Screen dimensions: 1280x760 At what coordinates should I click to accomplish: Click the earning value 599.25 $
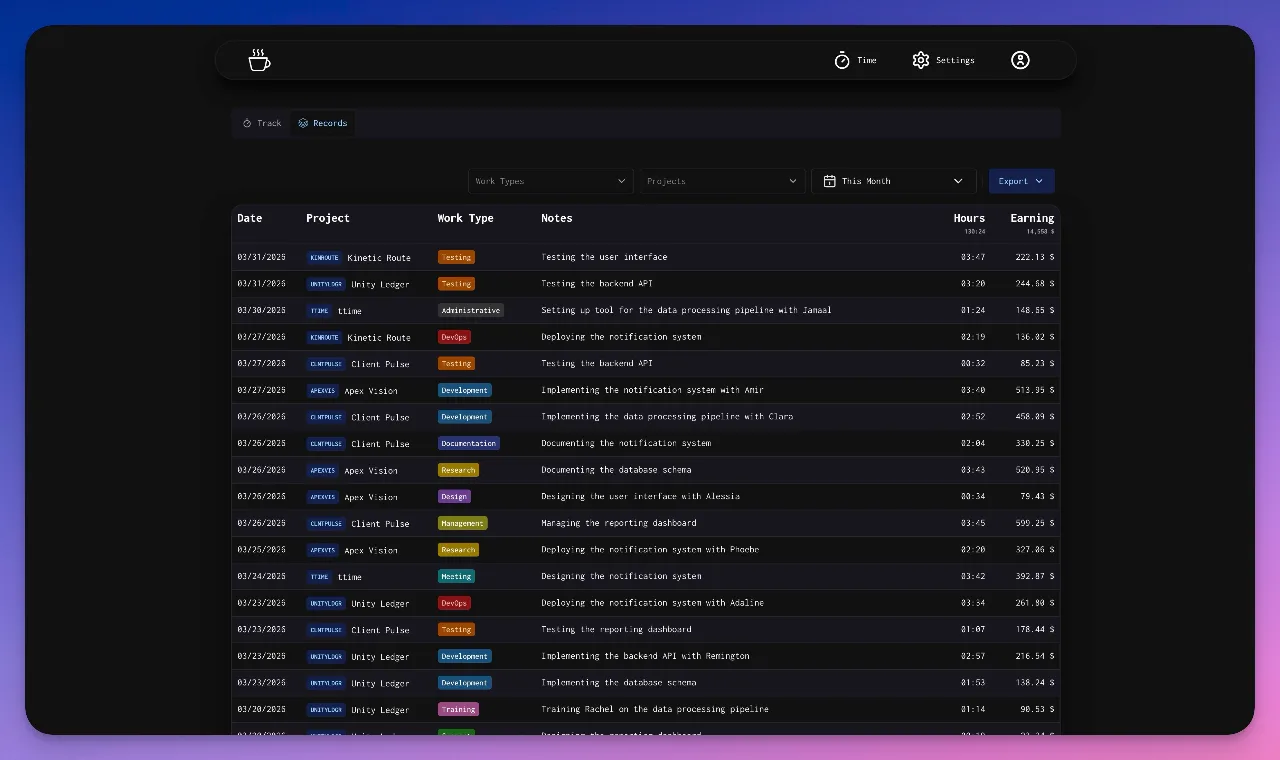[x=1036, y=523]
